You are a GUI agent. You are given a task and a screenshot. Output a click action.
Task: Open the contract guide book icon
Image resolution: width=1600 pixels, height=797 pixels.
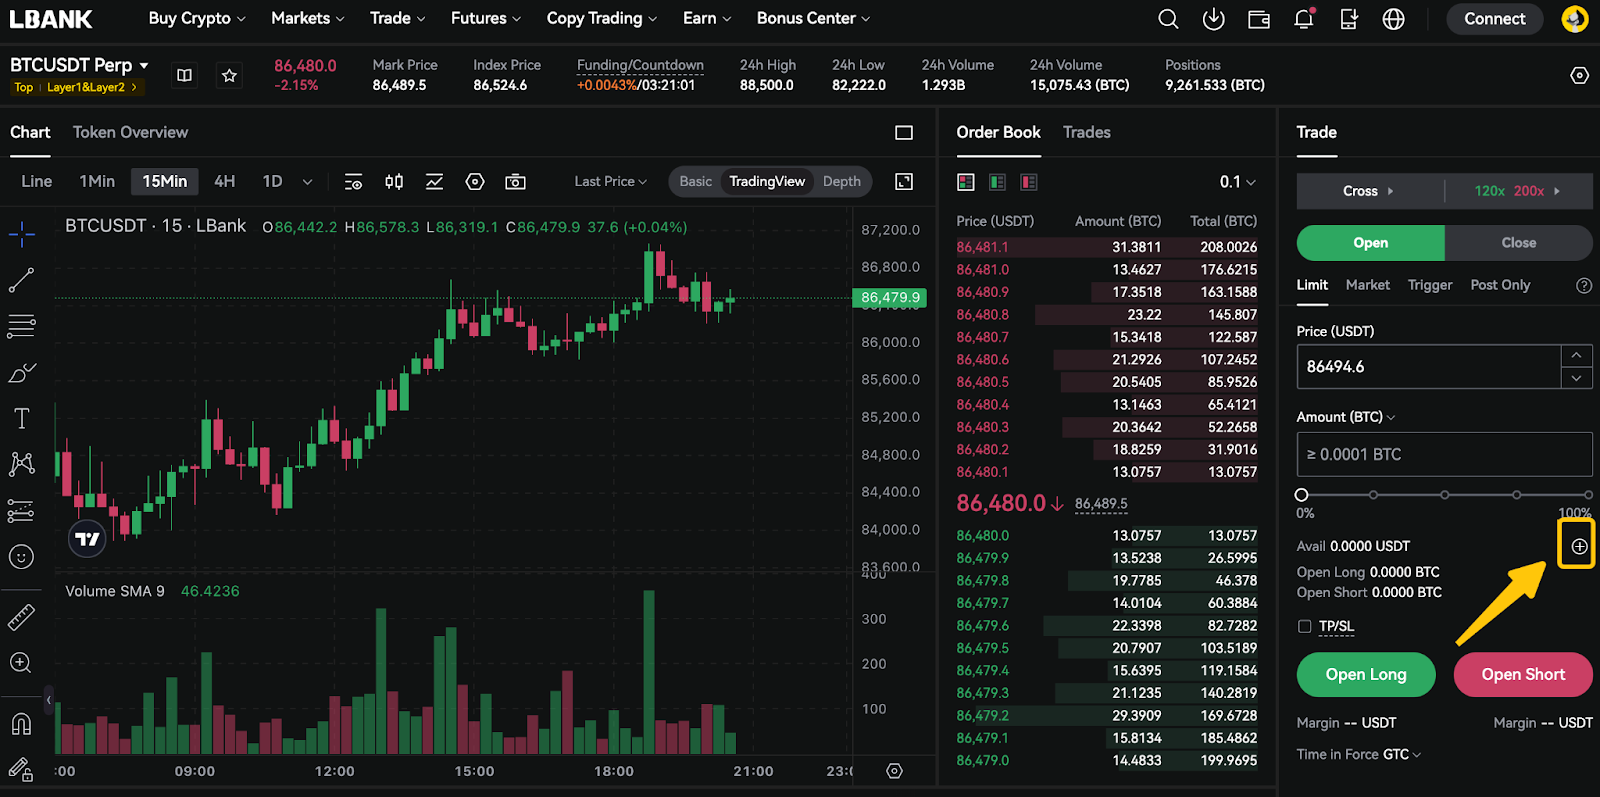[x=184, y=75]
